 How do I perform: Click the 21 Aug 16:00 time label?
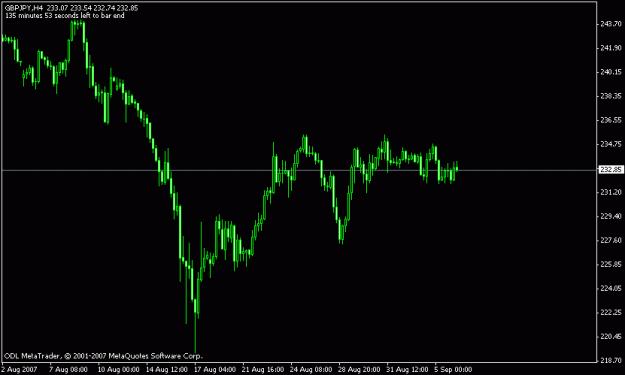(x=263, y=369)
